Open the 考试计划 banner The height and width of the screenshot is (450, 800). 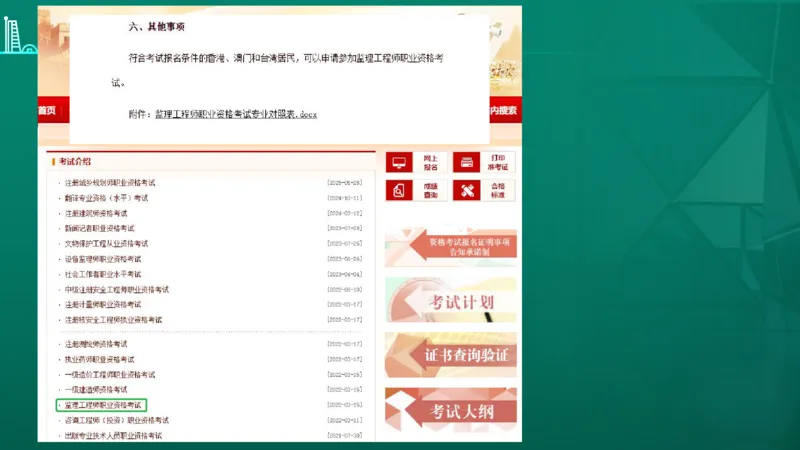pyautogui.click(x=451, y=301)
